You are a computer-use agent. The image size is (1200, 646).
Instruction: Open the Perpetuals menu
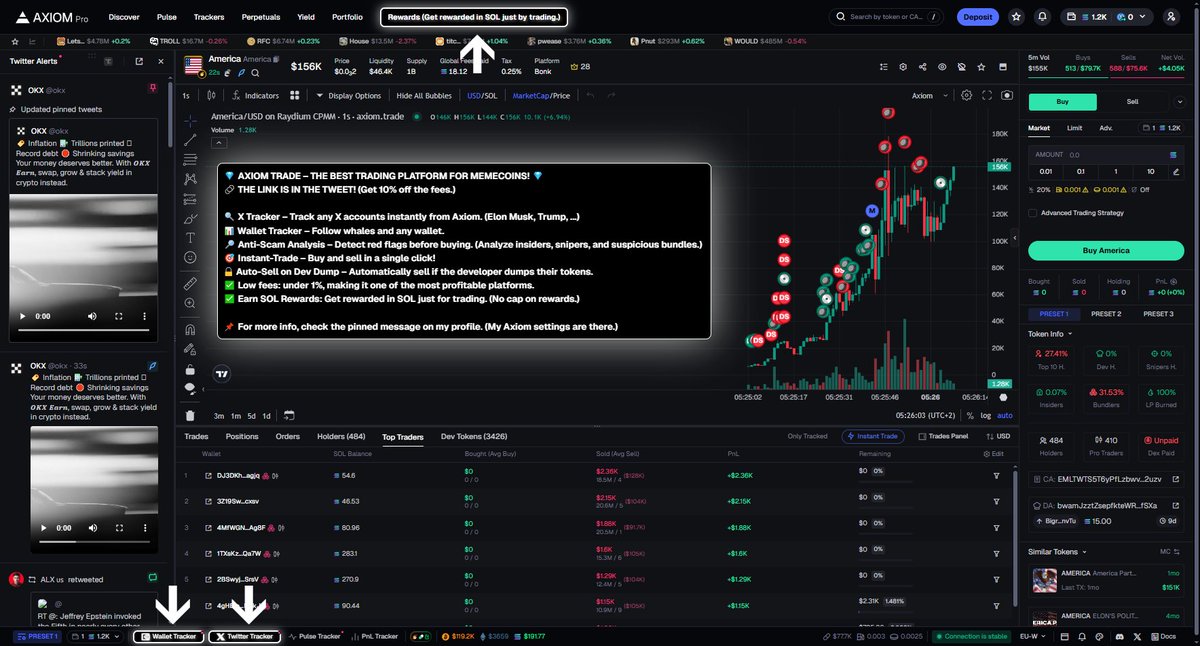(x=261, y=17)
